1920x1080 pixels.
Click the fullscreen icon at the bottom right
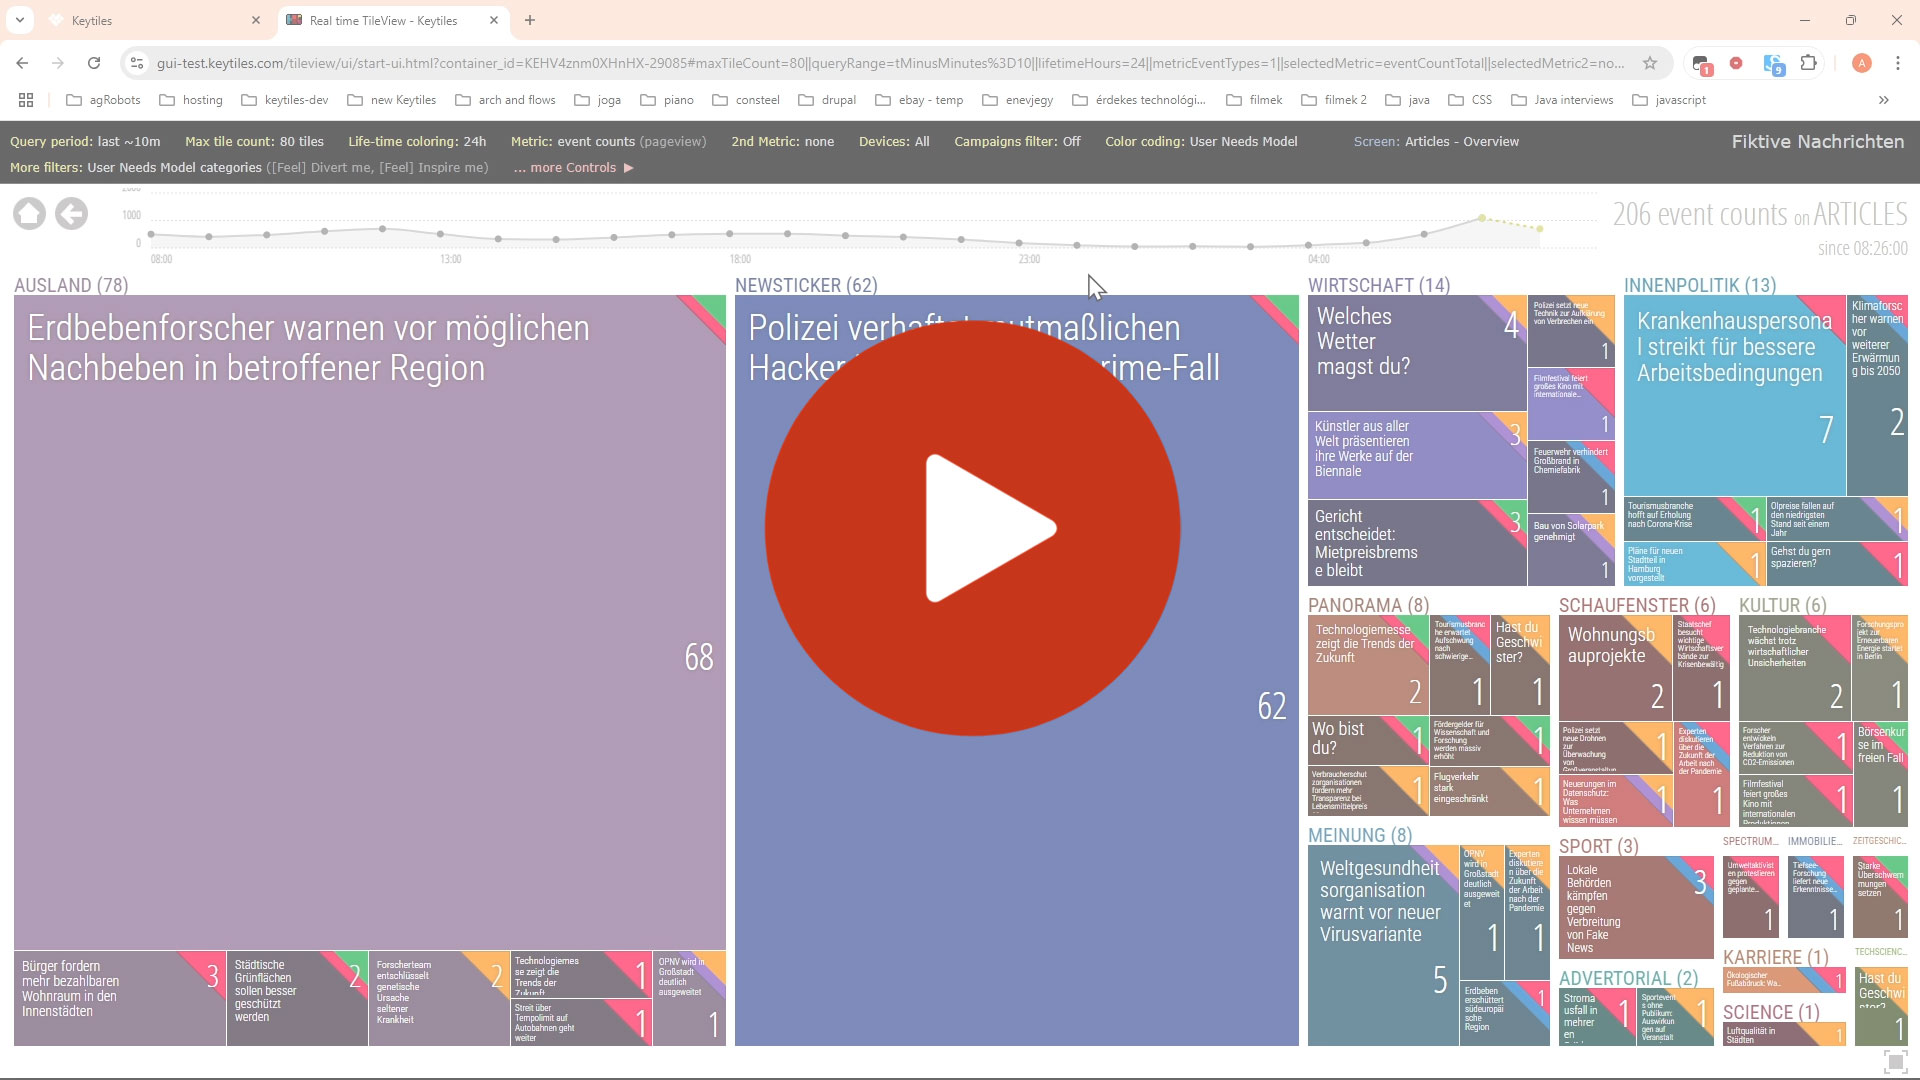tap(1894, 1061)
